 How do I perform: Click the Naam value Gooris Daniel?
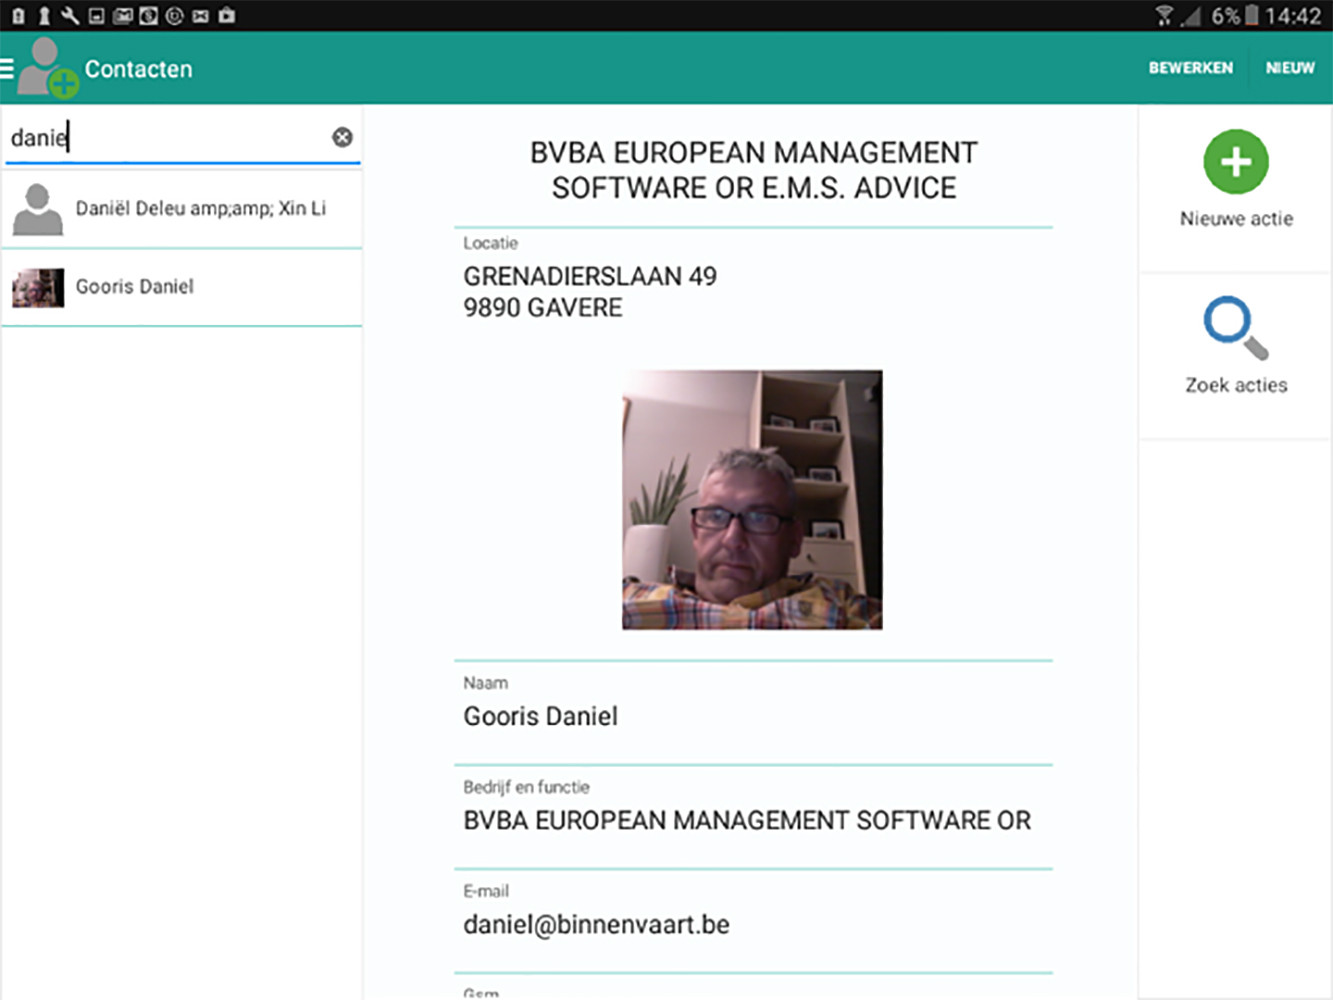[540, 716]
